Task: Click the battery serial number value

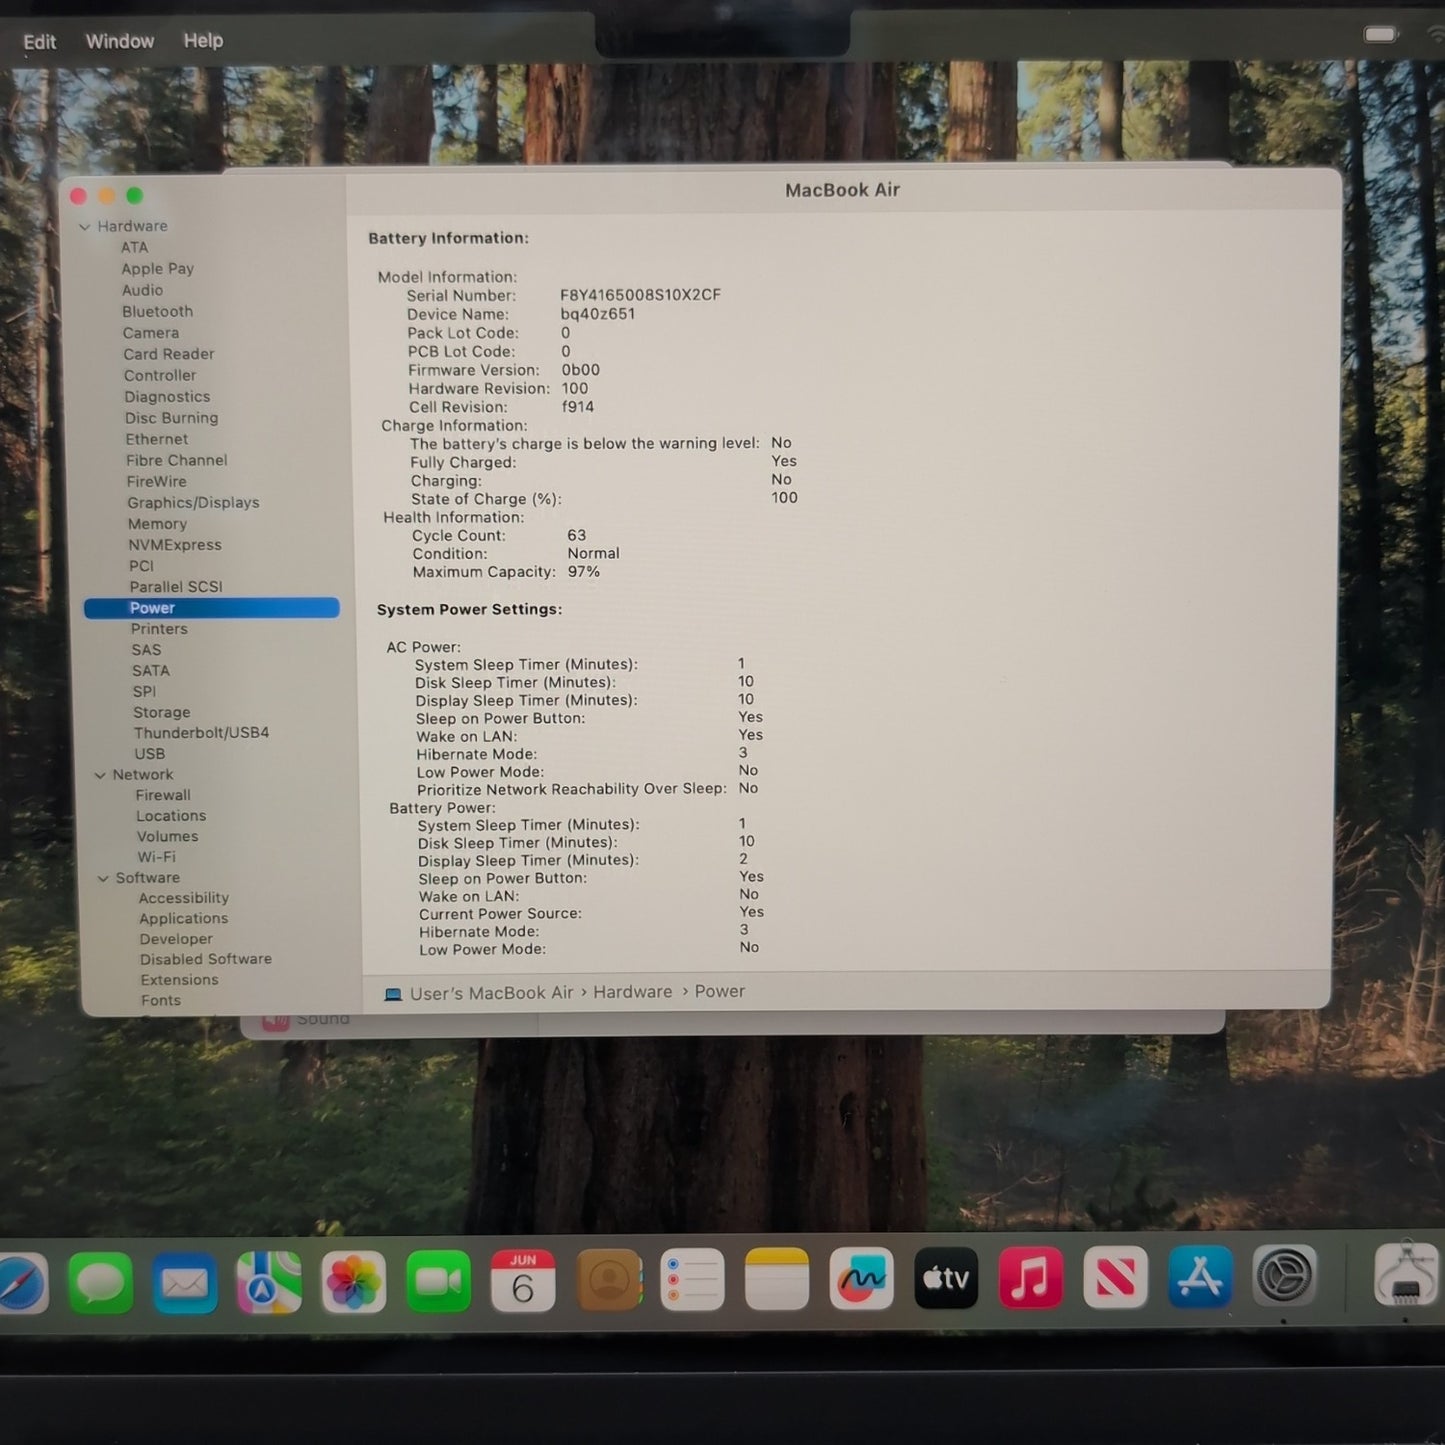Action: pos(640,295)
